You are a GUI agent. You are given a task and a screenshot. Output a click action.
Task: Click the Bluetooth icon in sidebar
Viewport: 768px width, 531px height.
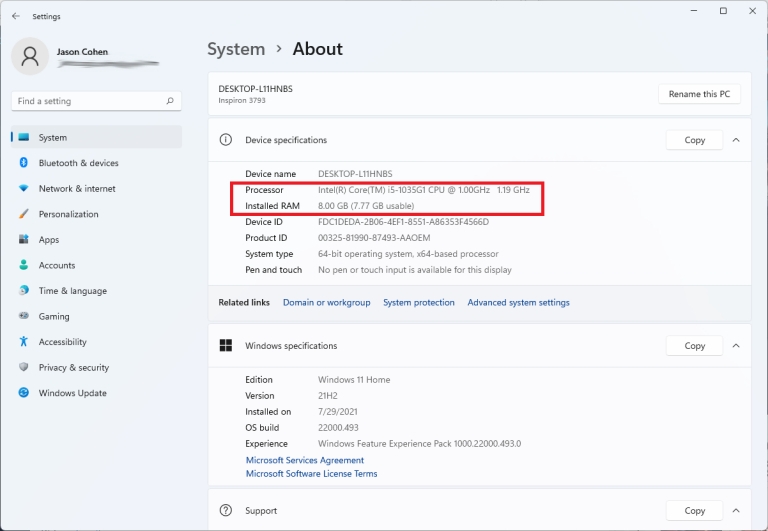coord(24,163)
